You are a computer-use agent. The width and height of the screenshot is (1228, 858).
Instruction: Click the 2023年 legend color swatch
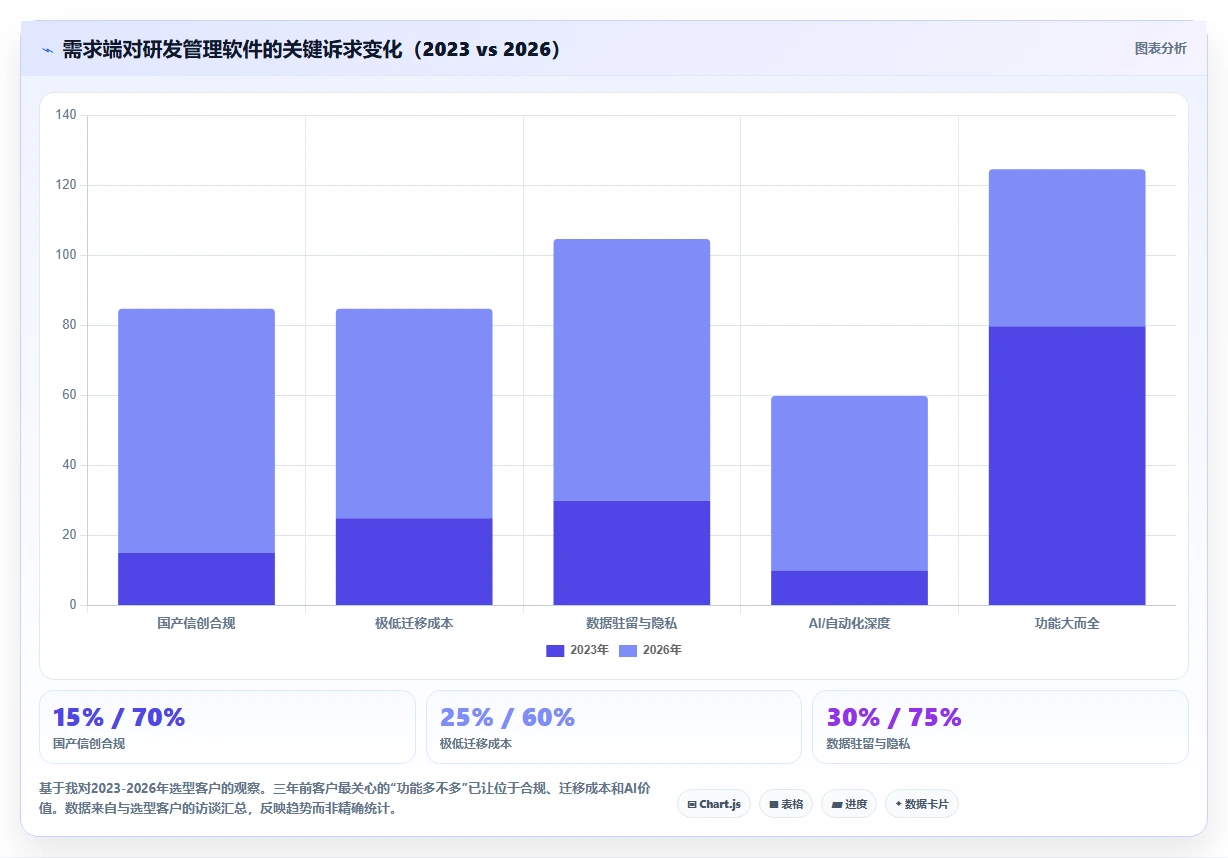point(555,650)
